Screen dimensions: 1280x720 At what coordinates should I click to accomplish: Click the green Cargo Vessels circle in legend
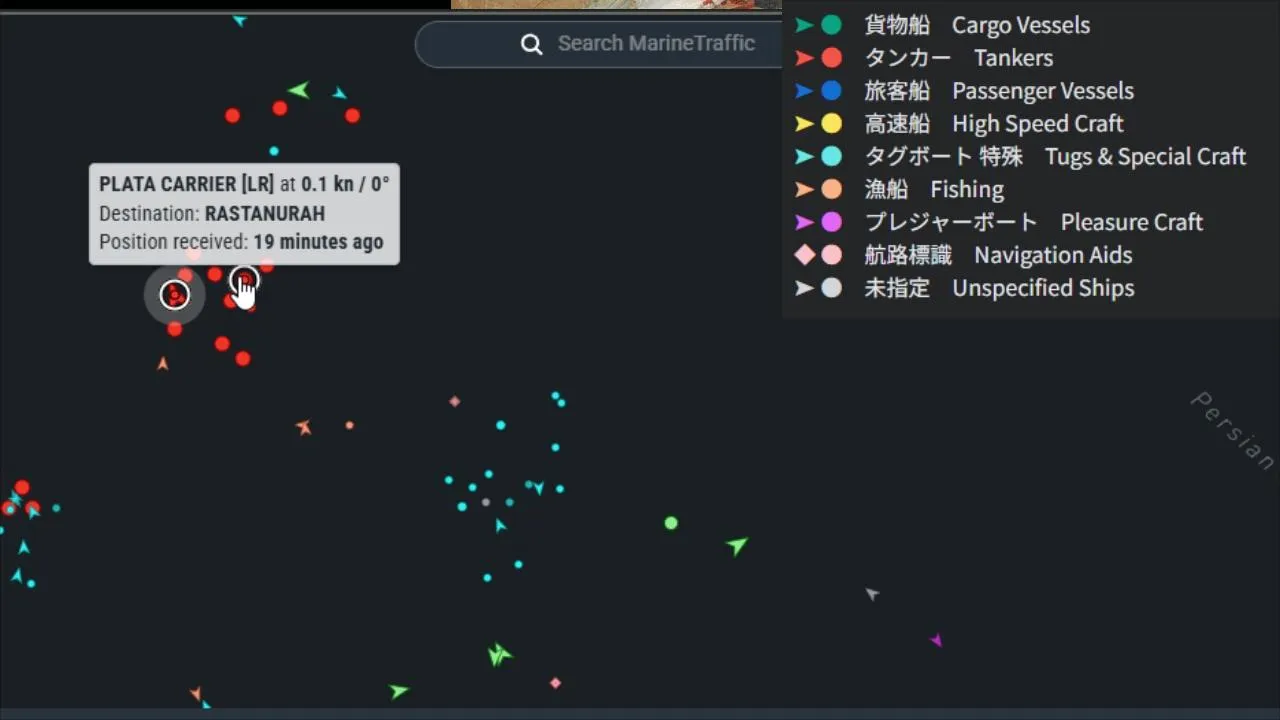[831, 25]
